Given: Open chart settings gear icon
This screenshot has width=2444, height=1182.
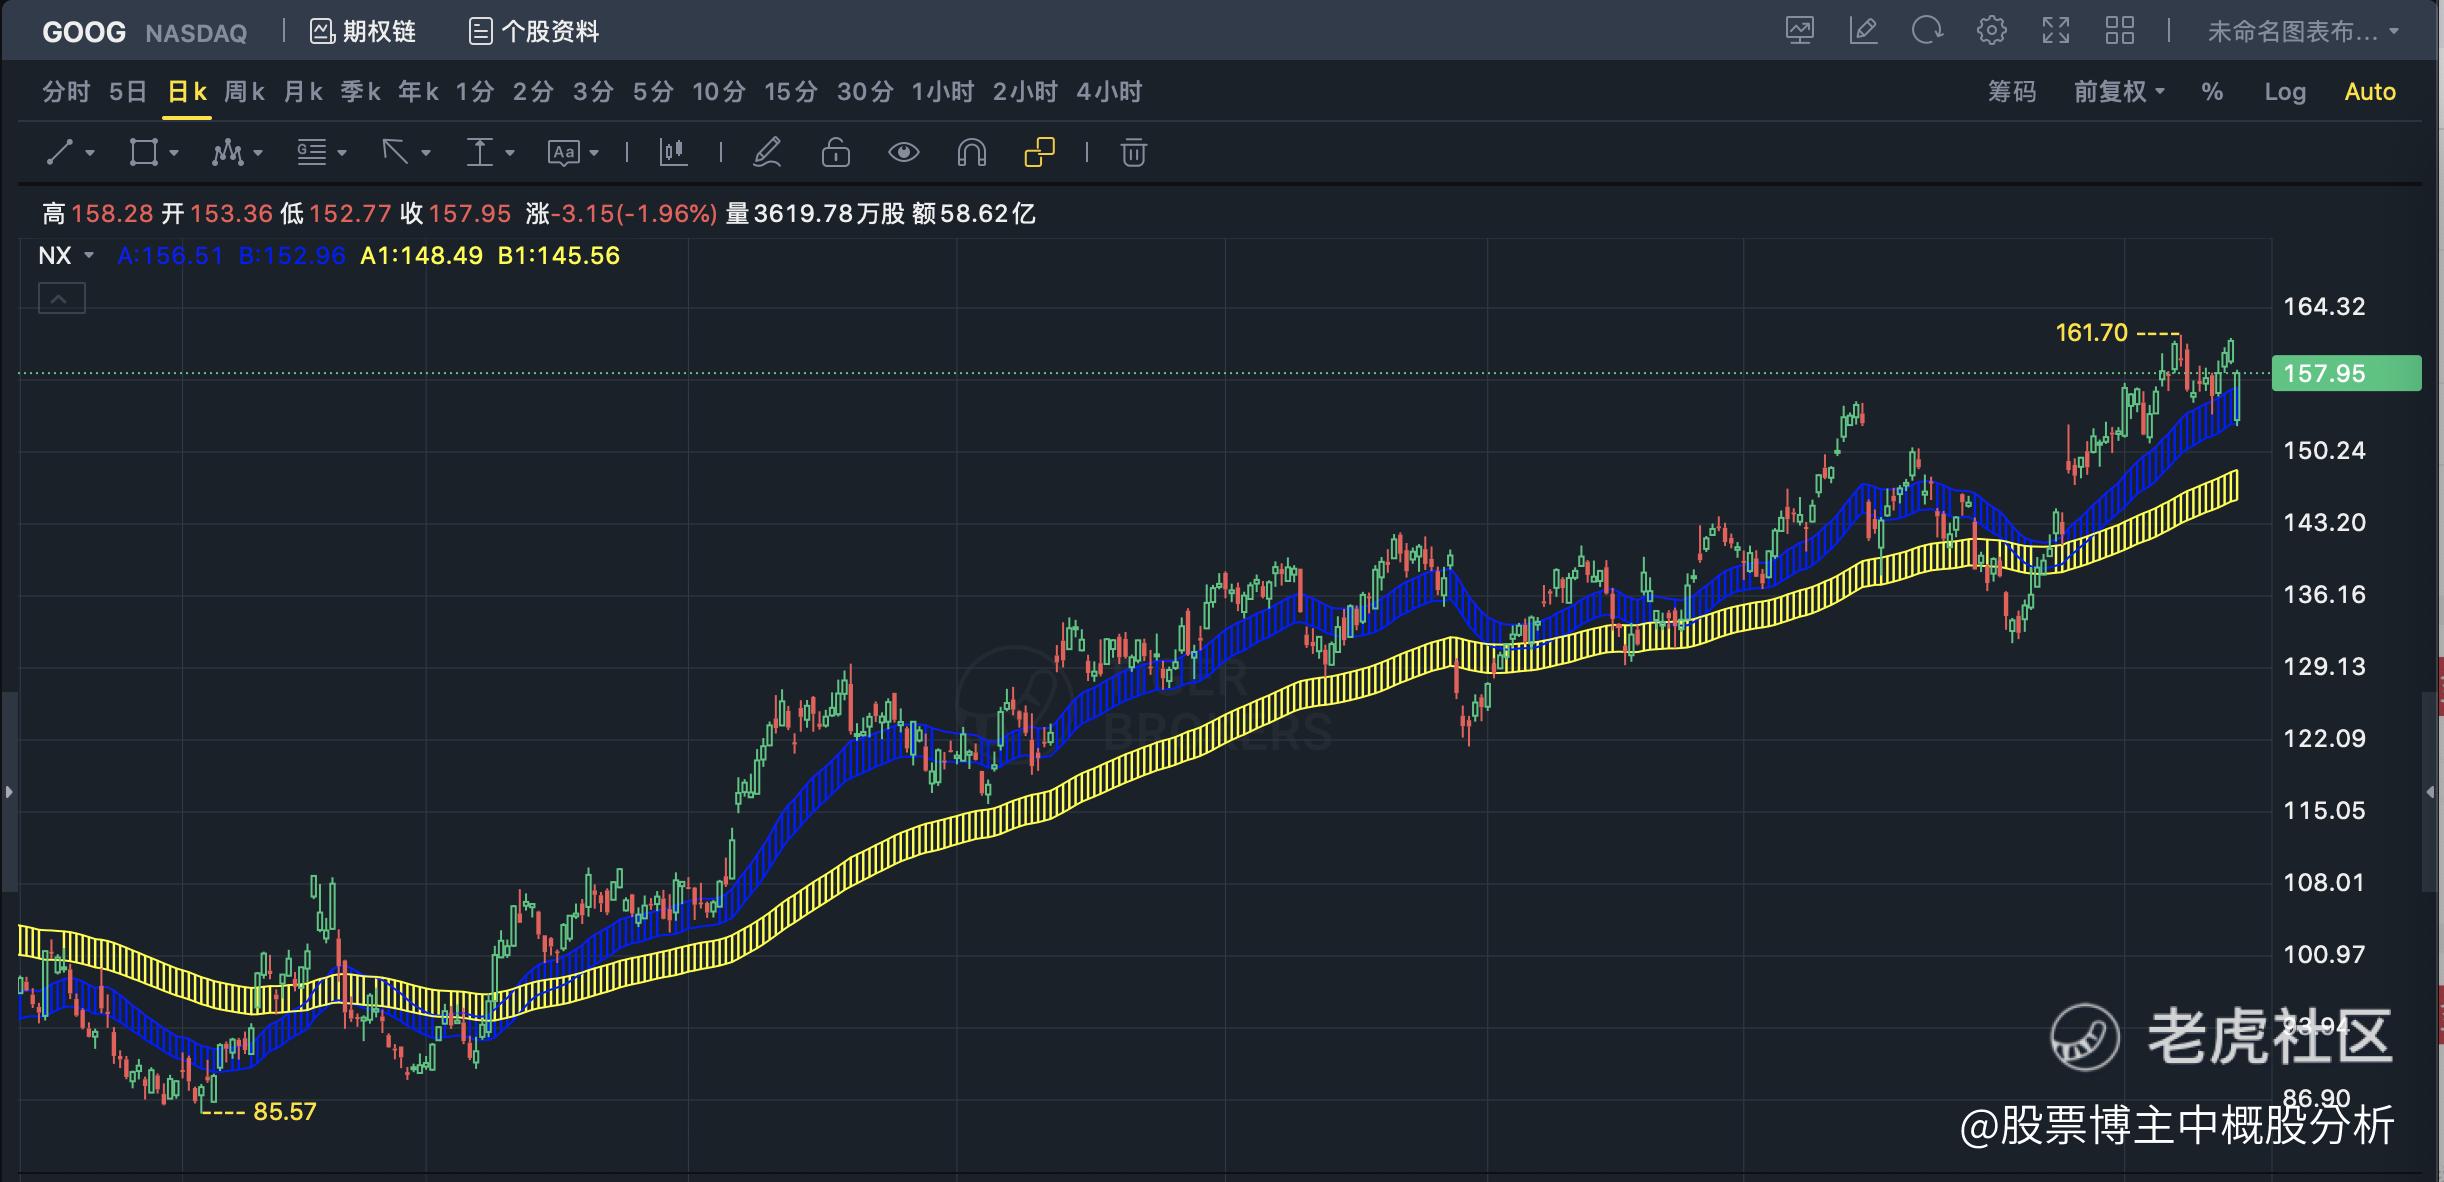Looking at the screenshot, I should click(x=1991, y=31).
